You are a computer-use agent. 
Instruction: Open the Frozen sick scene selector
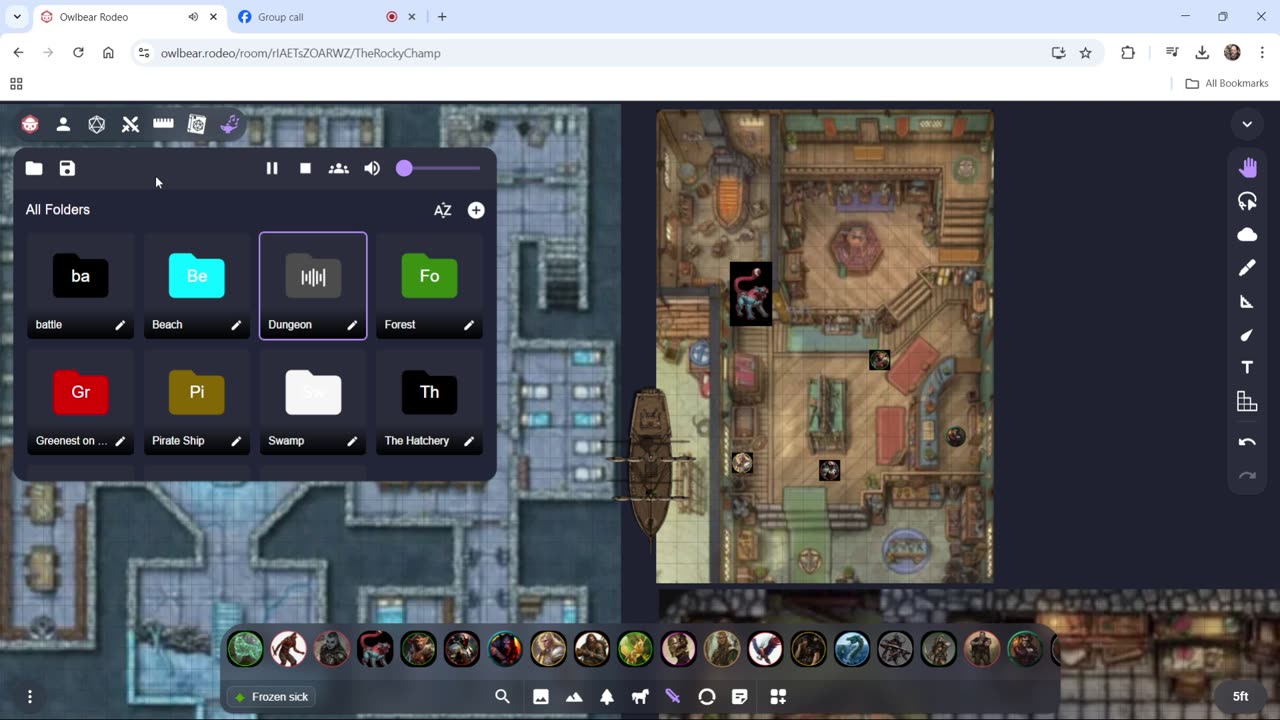click(x=272, y=697)
